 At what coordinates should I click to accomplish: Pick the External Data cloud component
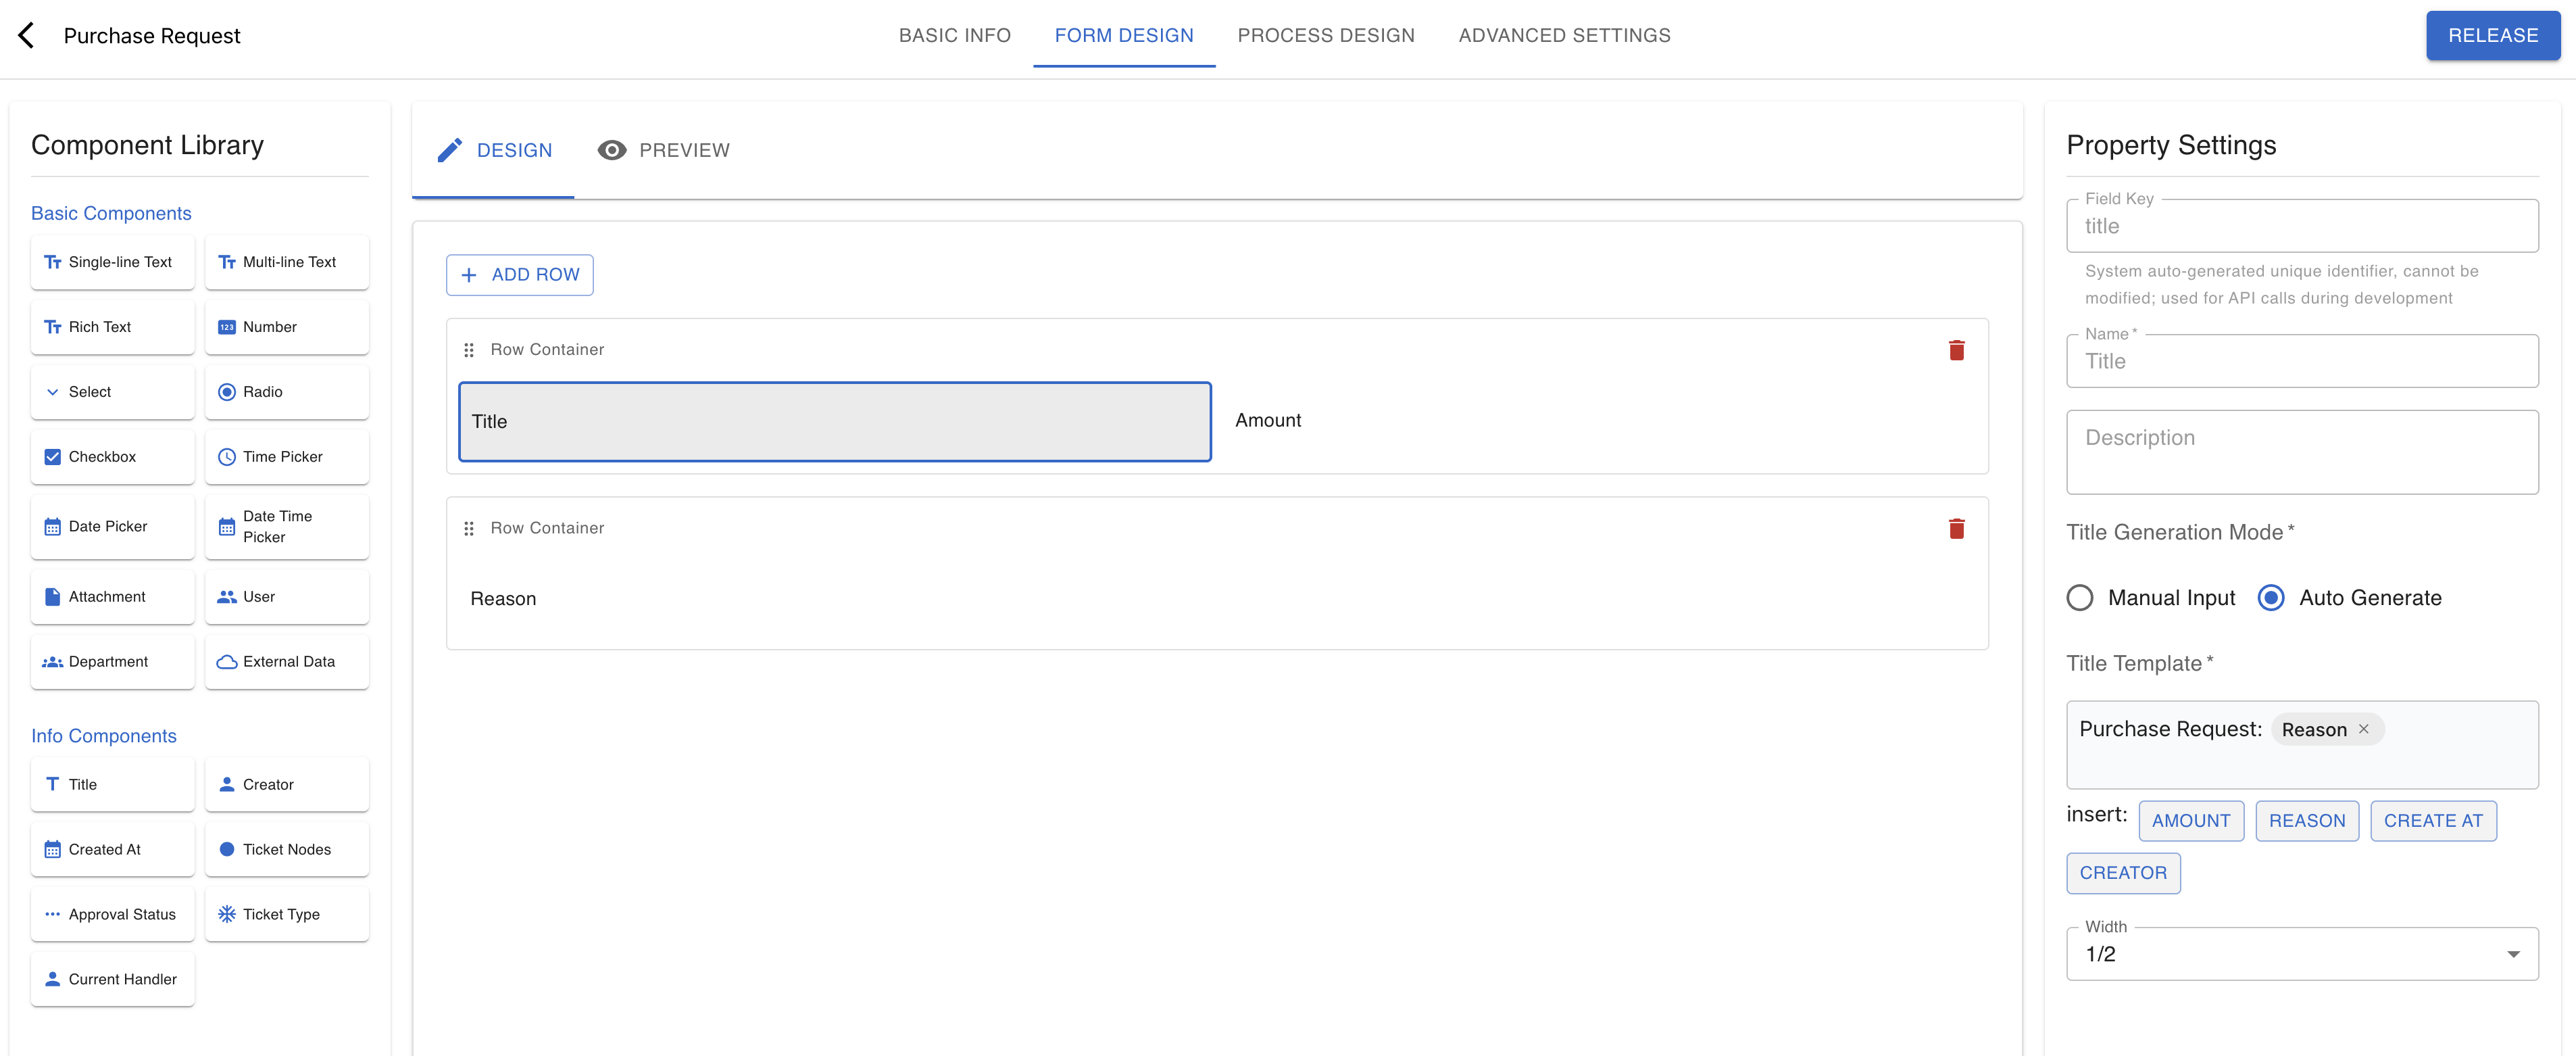287,662
